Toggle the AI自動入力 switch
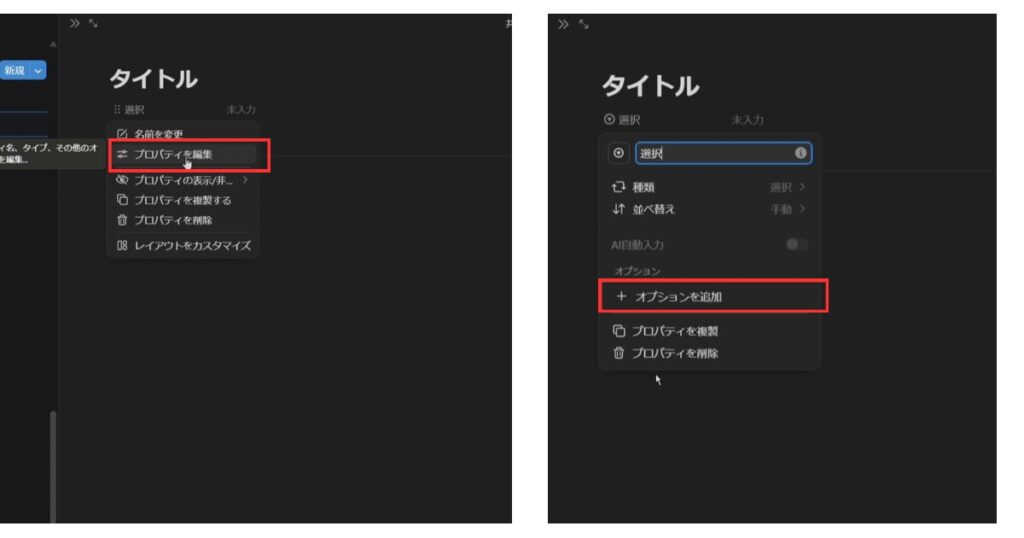 pos(796,245)
